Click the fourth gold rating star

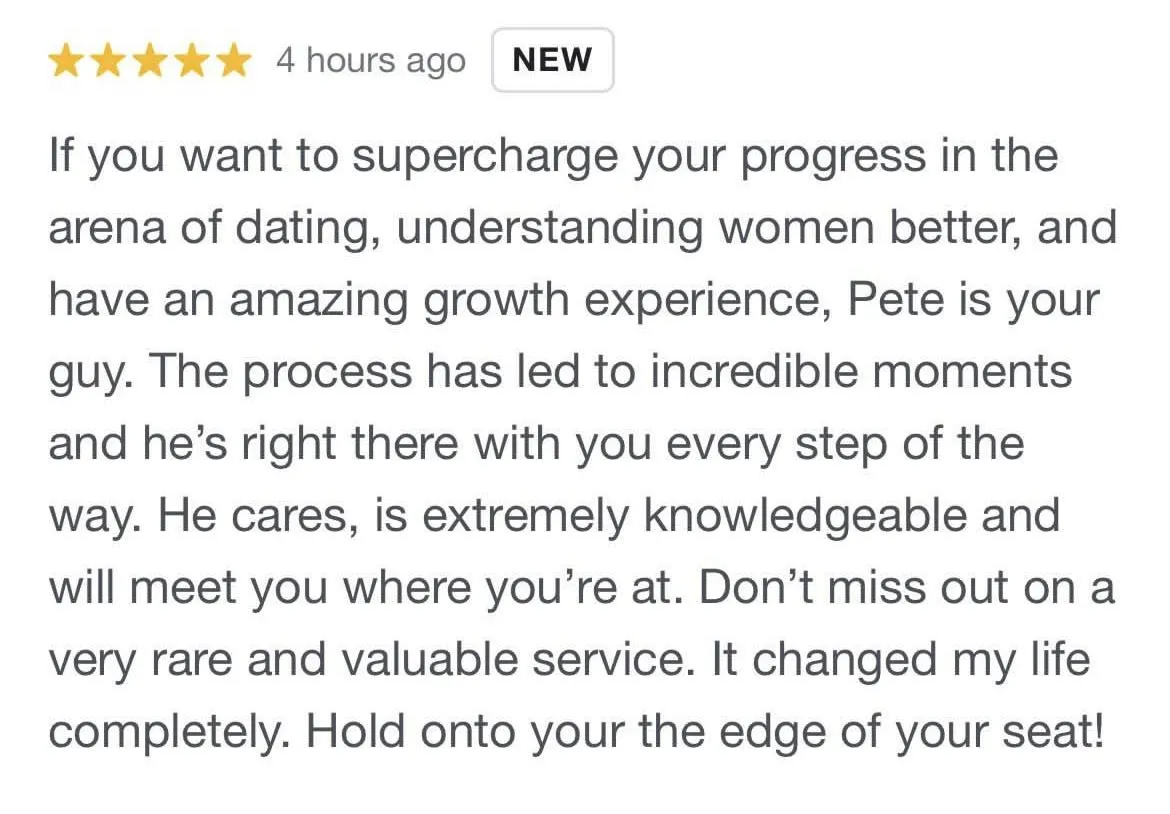(192, 60)
